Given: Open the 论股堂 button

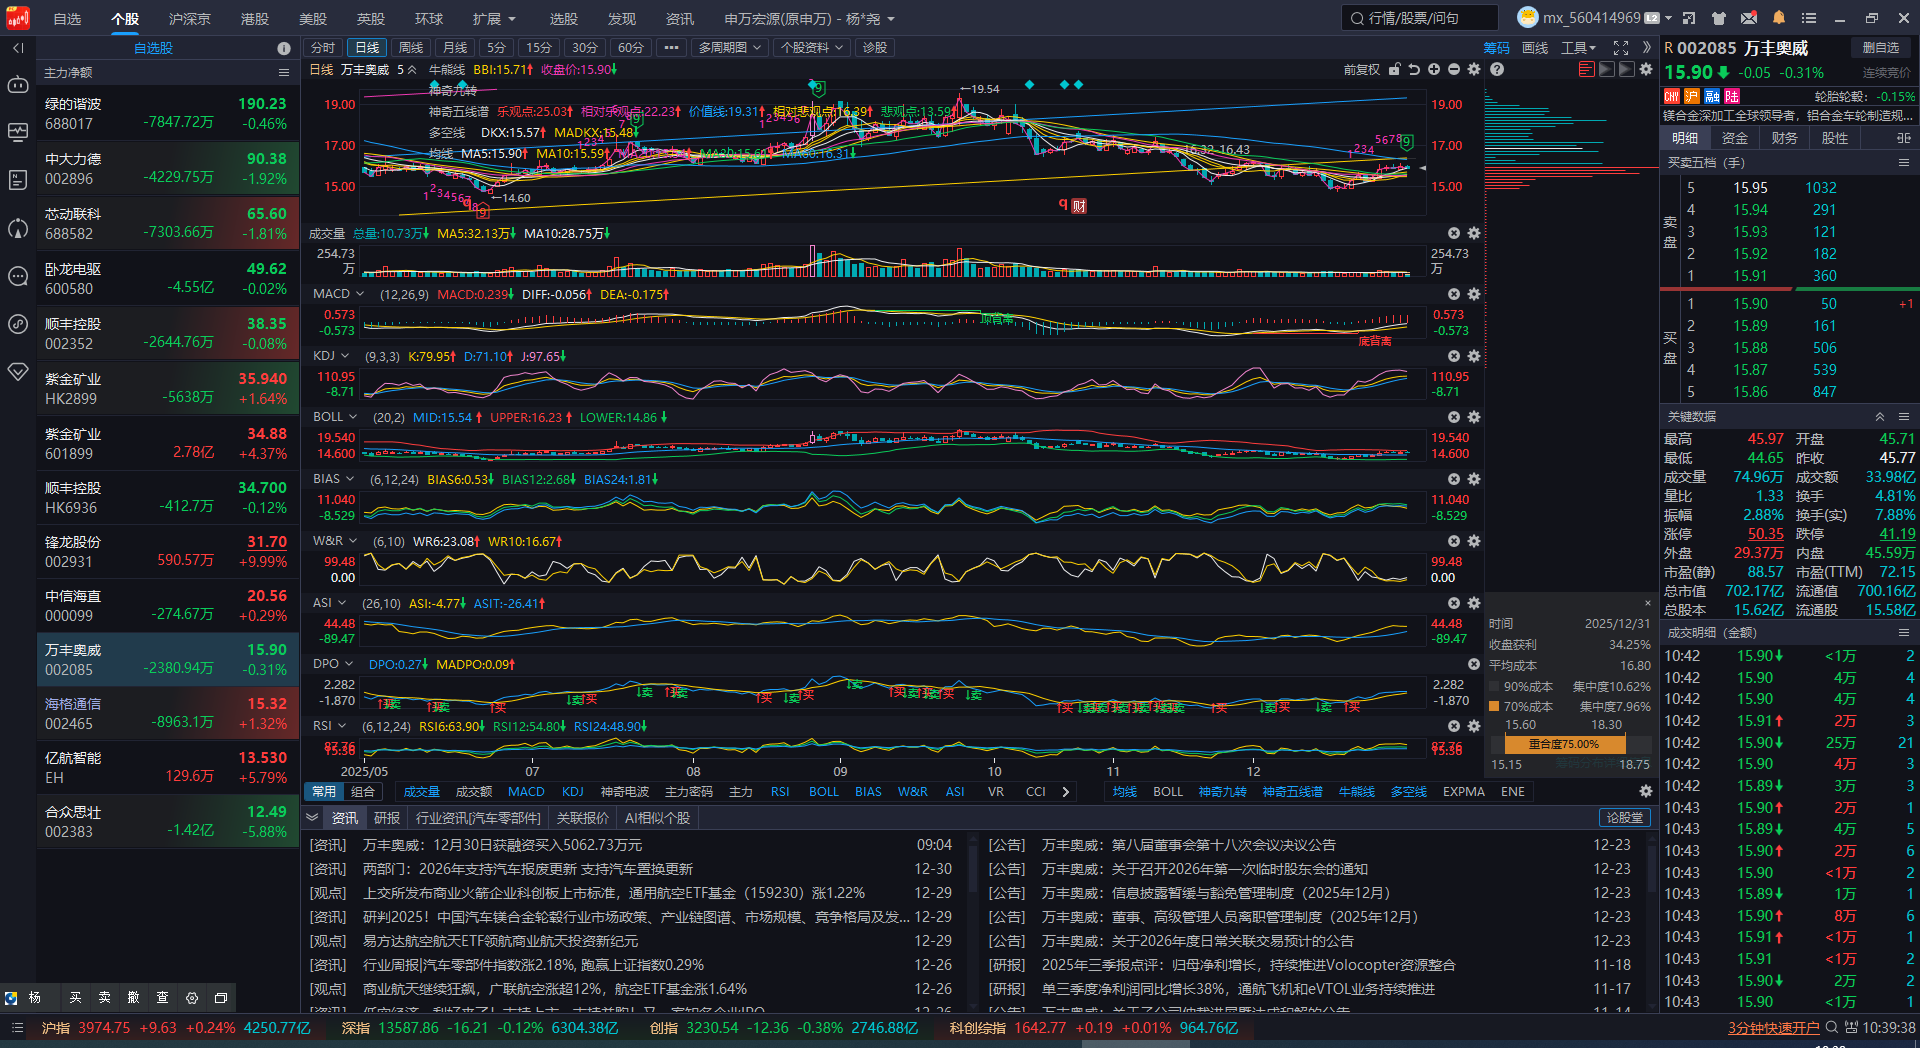Looking at the screenshot, I should tap(1624, 818).
